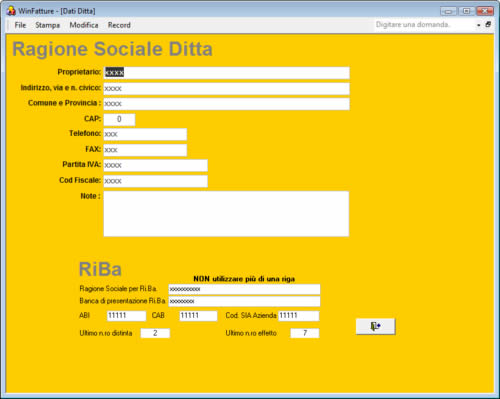
Task: Click the Cod Fiscale field
Action: 155,181
